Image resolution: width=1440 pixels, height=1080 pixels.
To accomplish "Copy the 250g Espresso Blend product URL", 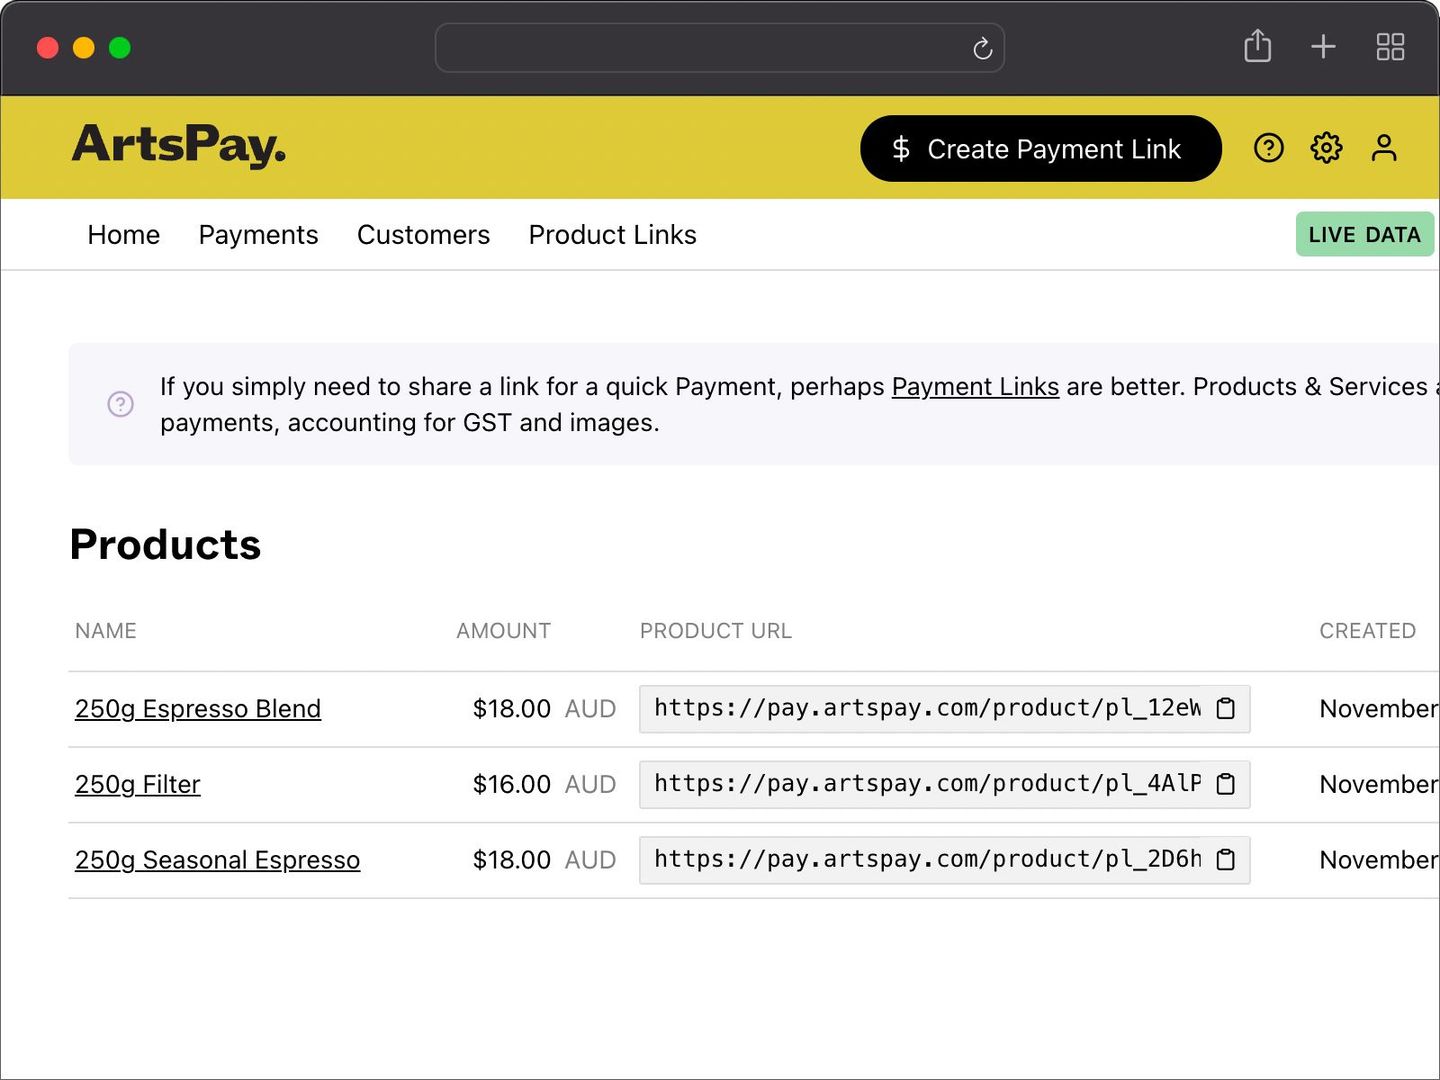I will tap(1226, 709).
